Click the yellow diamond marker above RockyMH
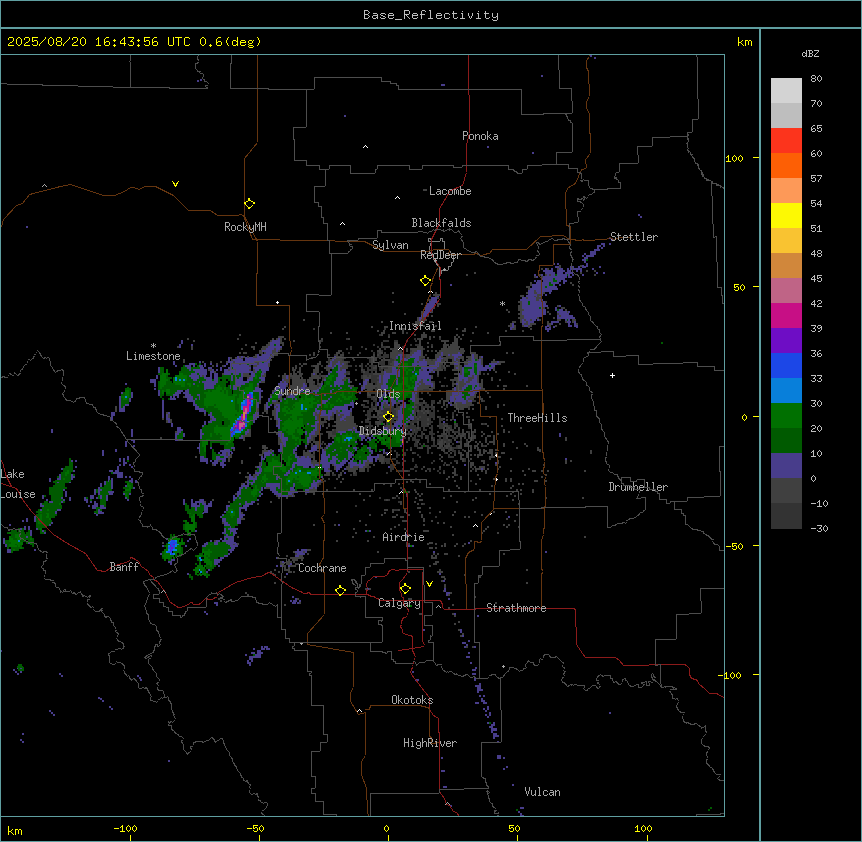The width and height of the screenshot is (862, 842). 249,203
